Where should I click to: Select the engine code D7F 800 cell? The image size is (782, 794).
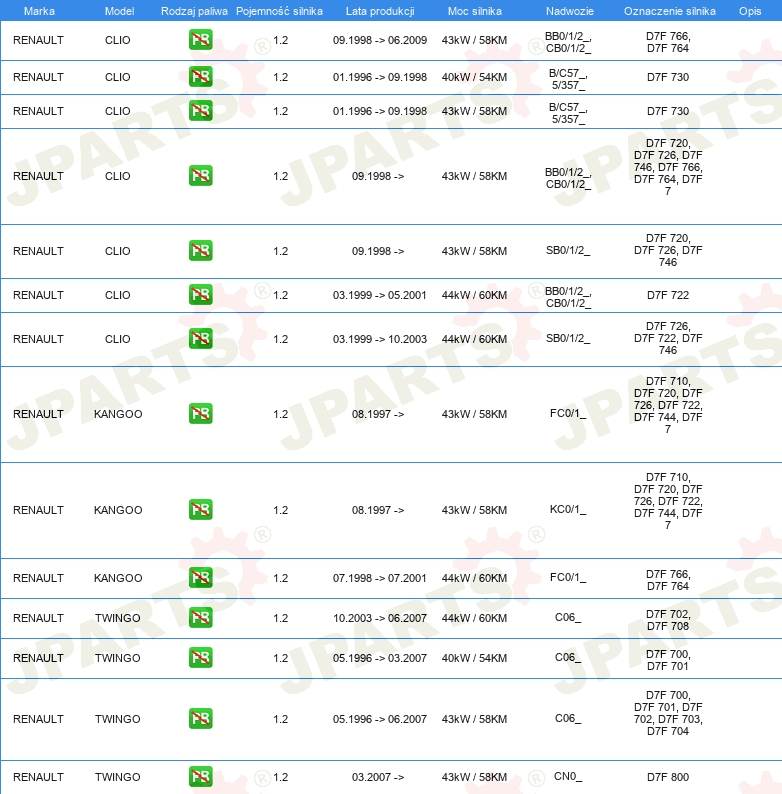pyautogui.click(x=668, y=777)
